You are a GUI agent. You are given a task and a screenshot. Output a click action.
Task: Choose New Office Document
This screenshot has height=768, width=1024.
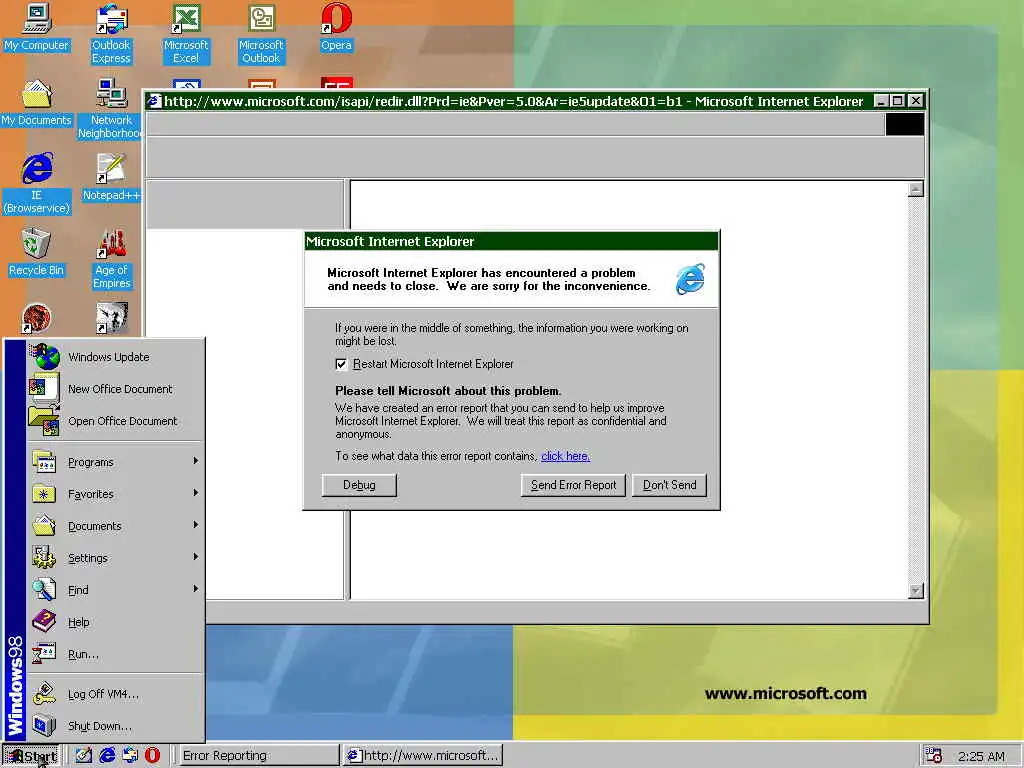pos(115,389)
